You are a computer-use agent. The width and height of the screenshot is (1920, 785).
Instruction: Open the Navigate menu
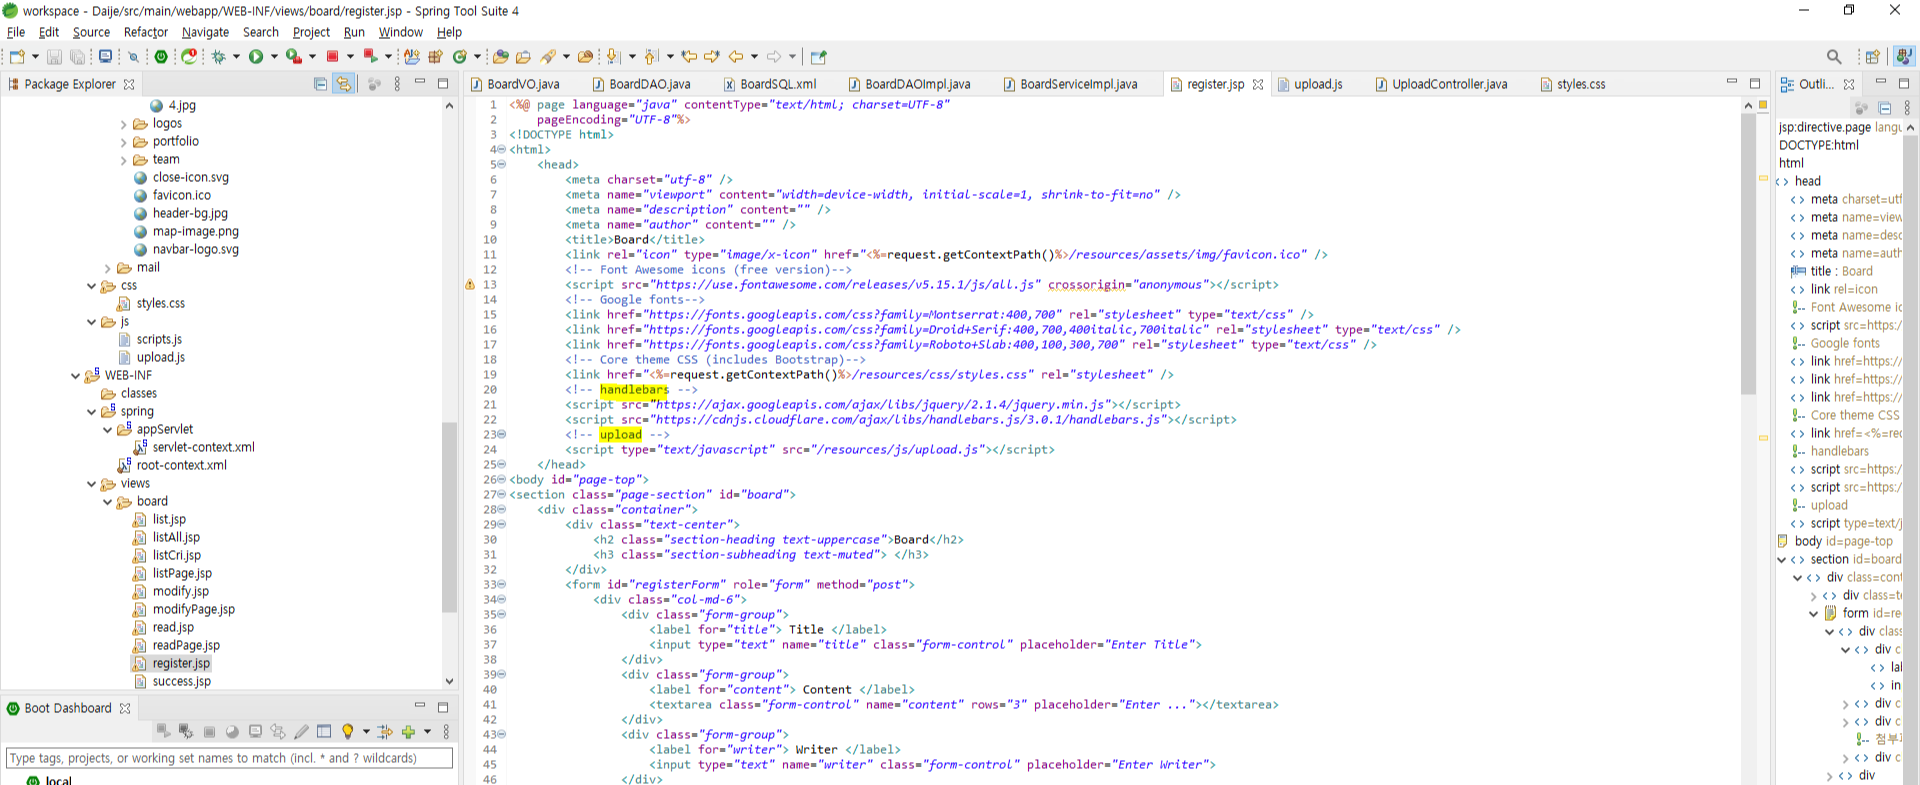point(205,32)
